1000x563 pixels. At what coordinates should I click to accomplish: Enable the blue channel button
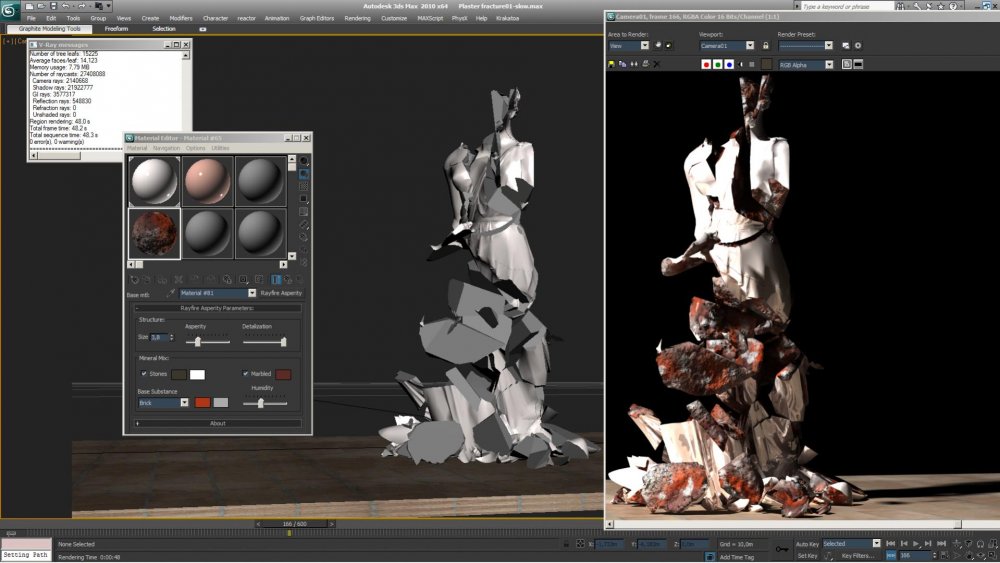[x=729, y=65]
